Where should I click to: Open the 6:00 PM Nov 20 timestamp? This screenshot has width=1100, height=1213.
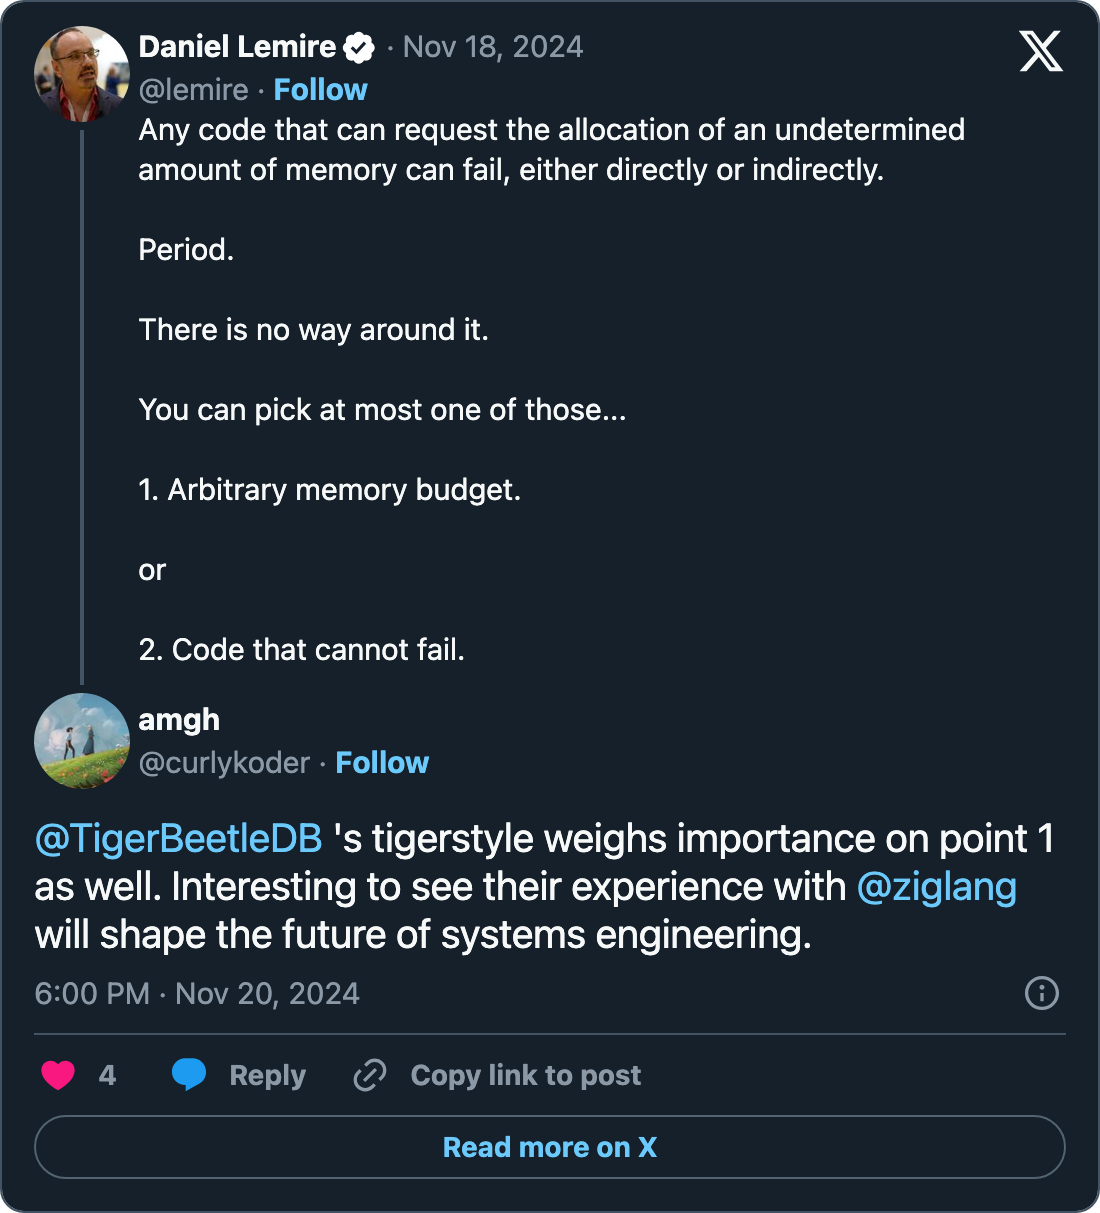click(x=197, y=993)
